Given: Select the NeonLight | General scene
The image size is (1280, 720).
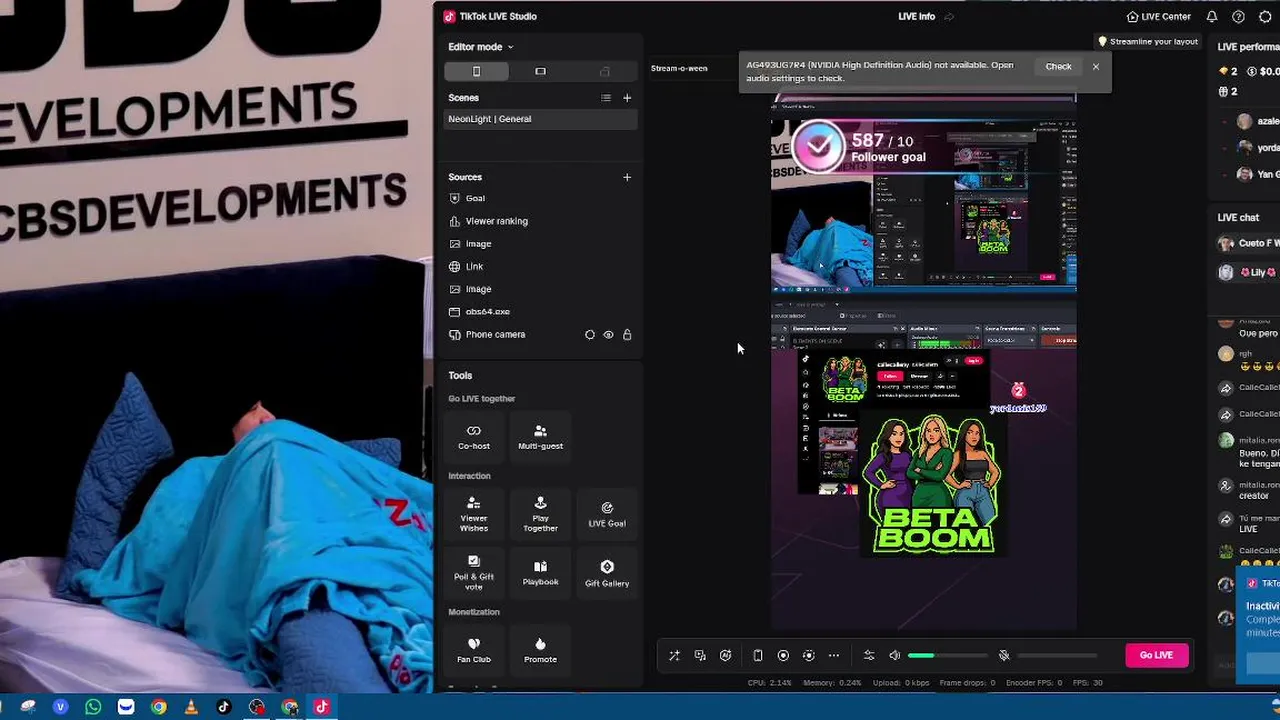Looking at the screenshot, I should point(540,119).
